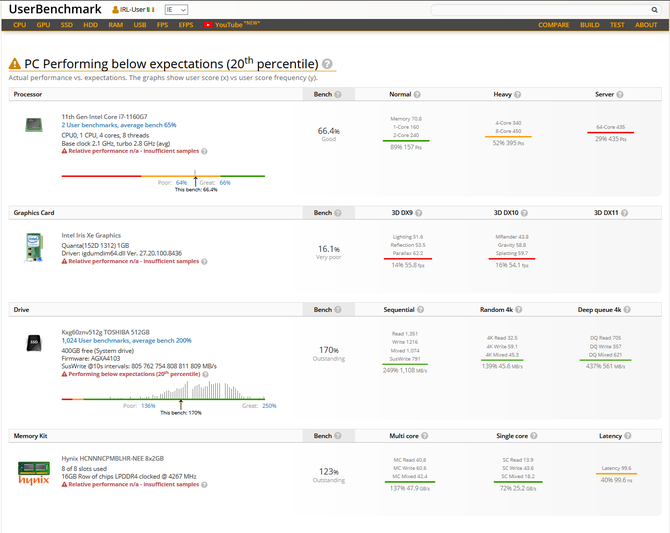
Task: Click help icon beside Random 4k
Action: tap(518, 309)
